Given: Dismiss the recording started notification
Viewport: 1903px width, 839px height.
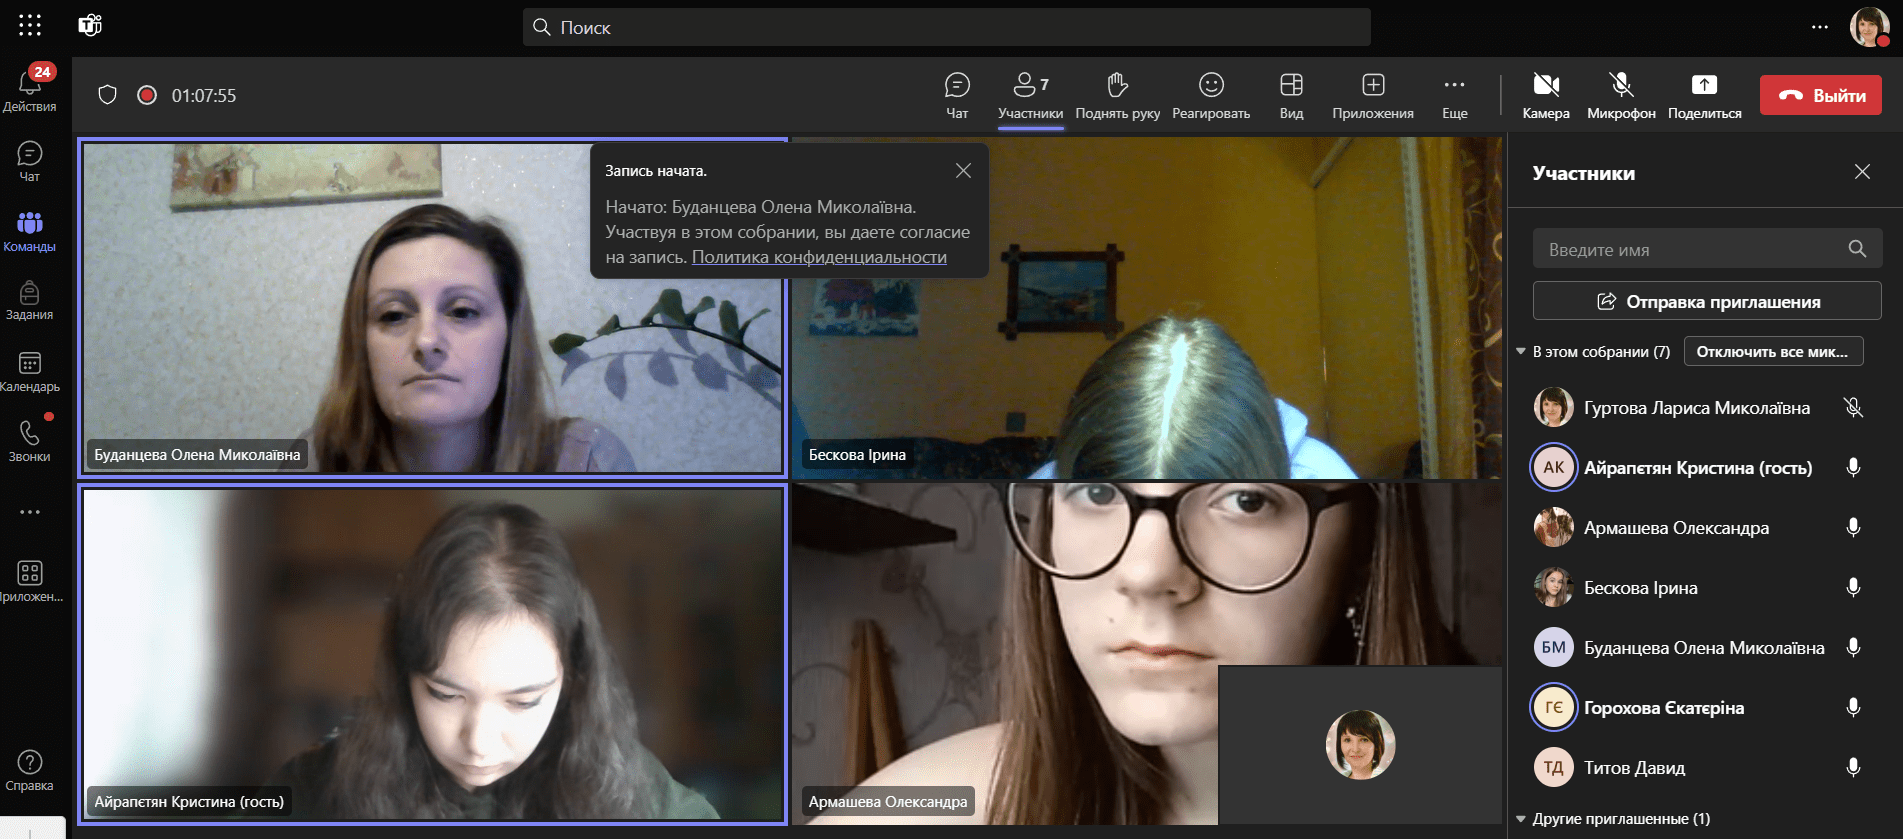Looking at the screenshot, I should pyautogui.click(x=963, y=171).
